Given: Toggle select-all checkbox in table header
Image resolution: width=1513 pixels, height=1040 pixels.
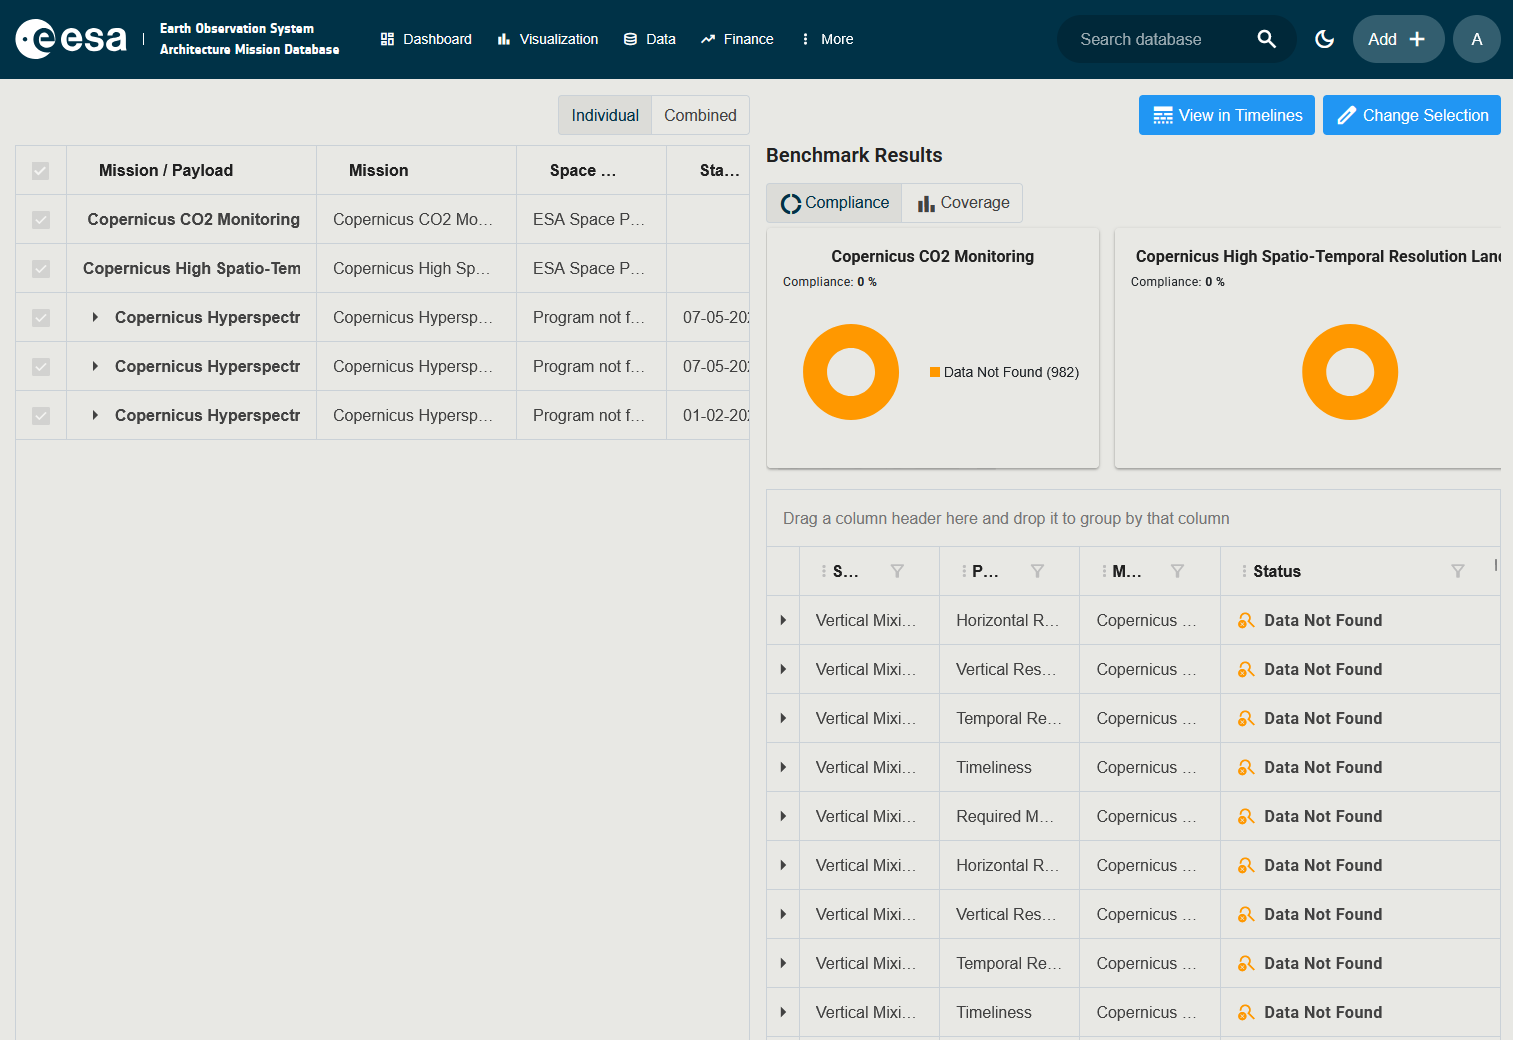Looking at the screenshot, I should pyautogui.click(x=40, y=170).
